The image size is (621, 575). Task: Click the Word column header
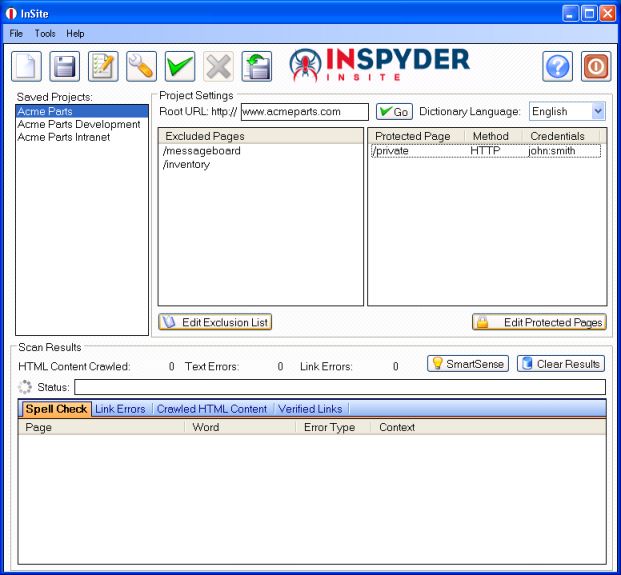click(240, 427)
